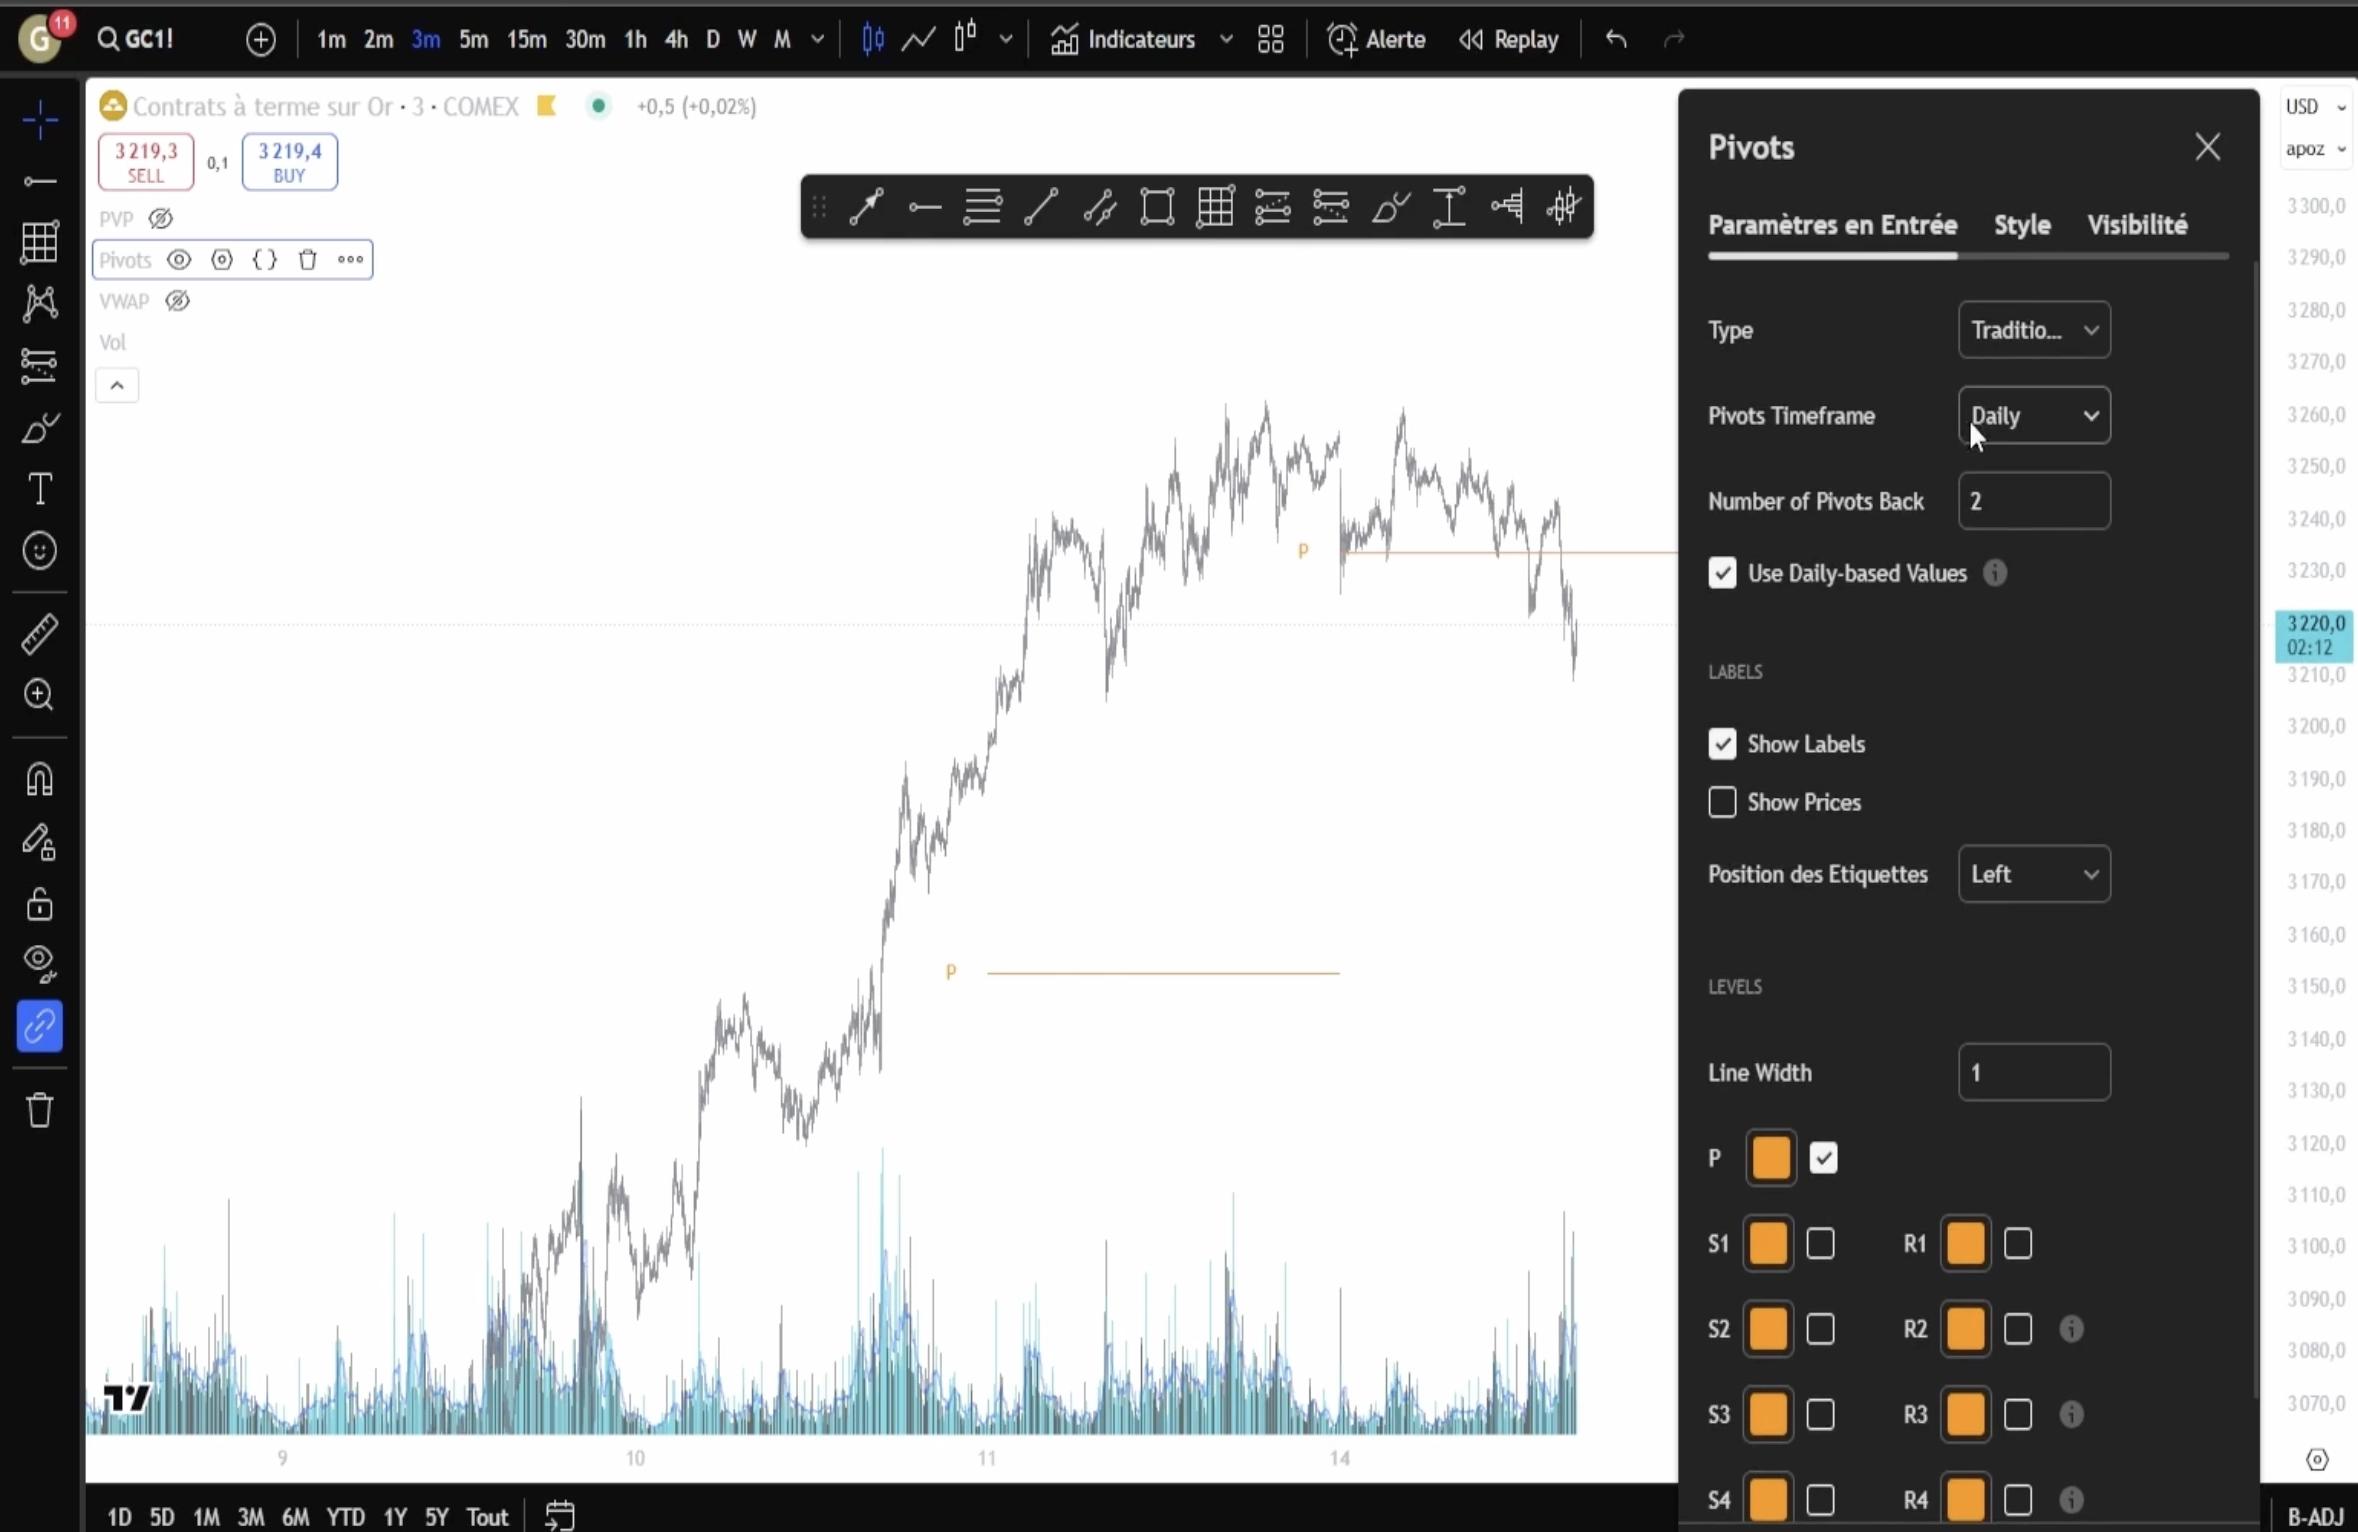Delete the Pivots indicator with trash icon
Image resolution: width=2358 pixels, height=1532 pixels.
coord(308,259)
